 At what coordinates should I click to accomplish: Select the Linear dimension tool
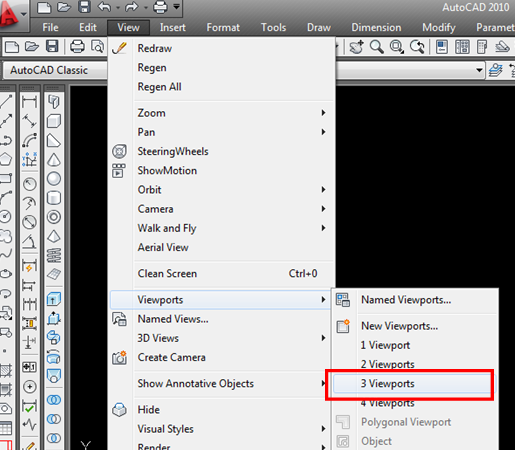tap(29, 101)
